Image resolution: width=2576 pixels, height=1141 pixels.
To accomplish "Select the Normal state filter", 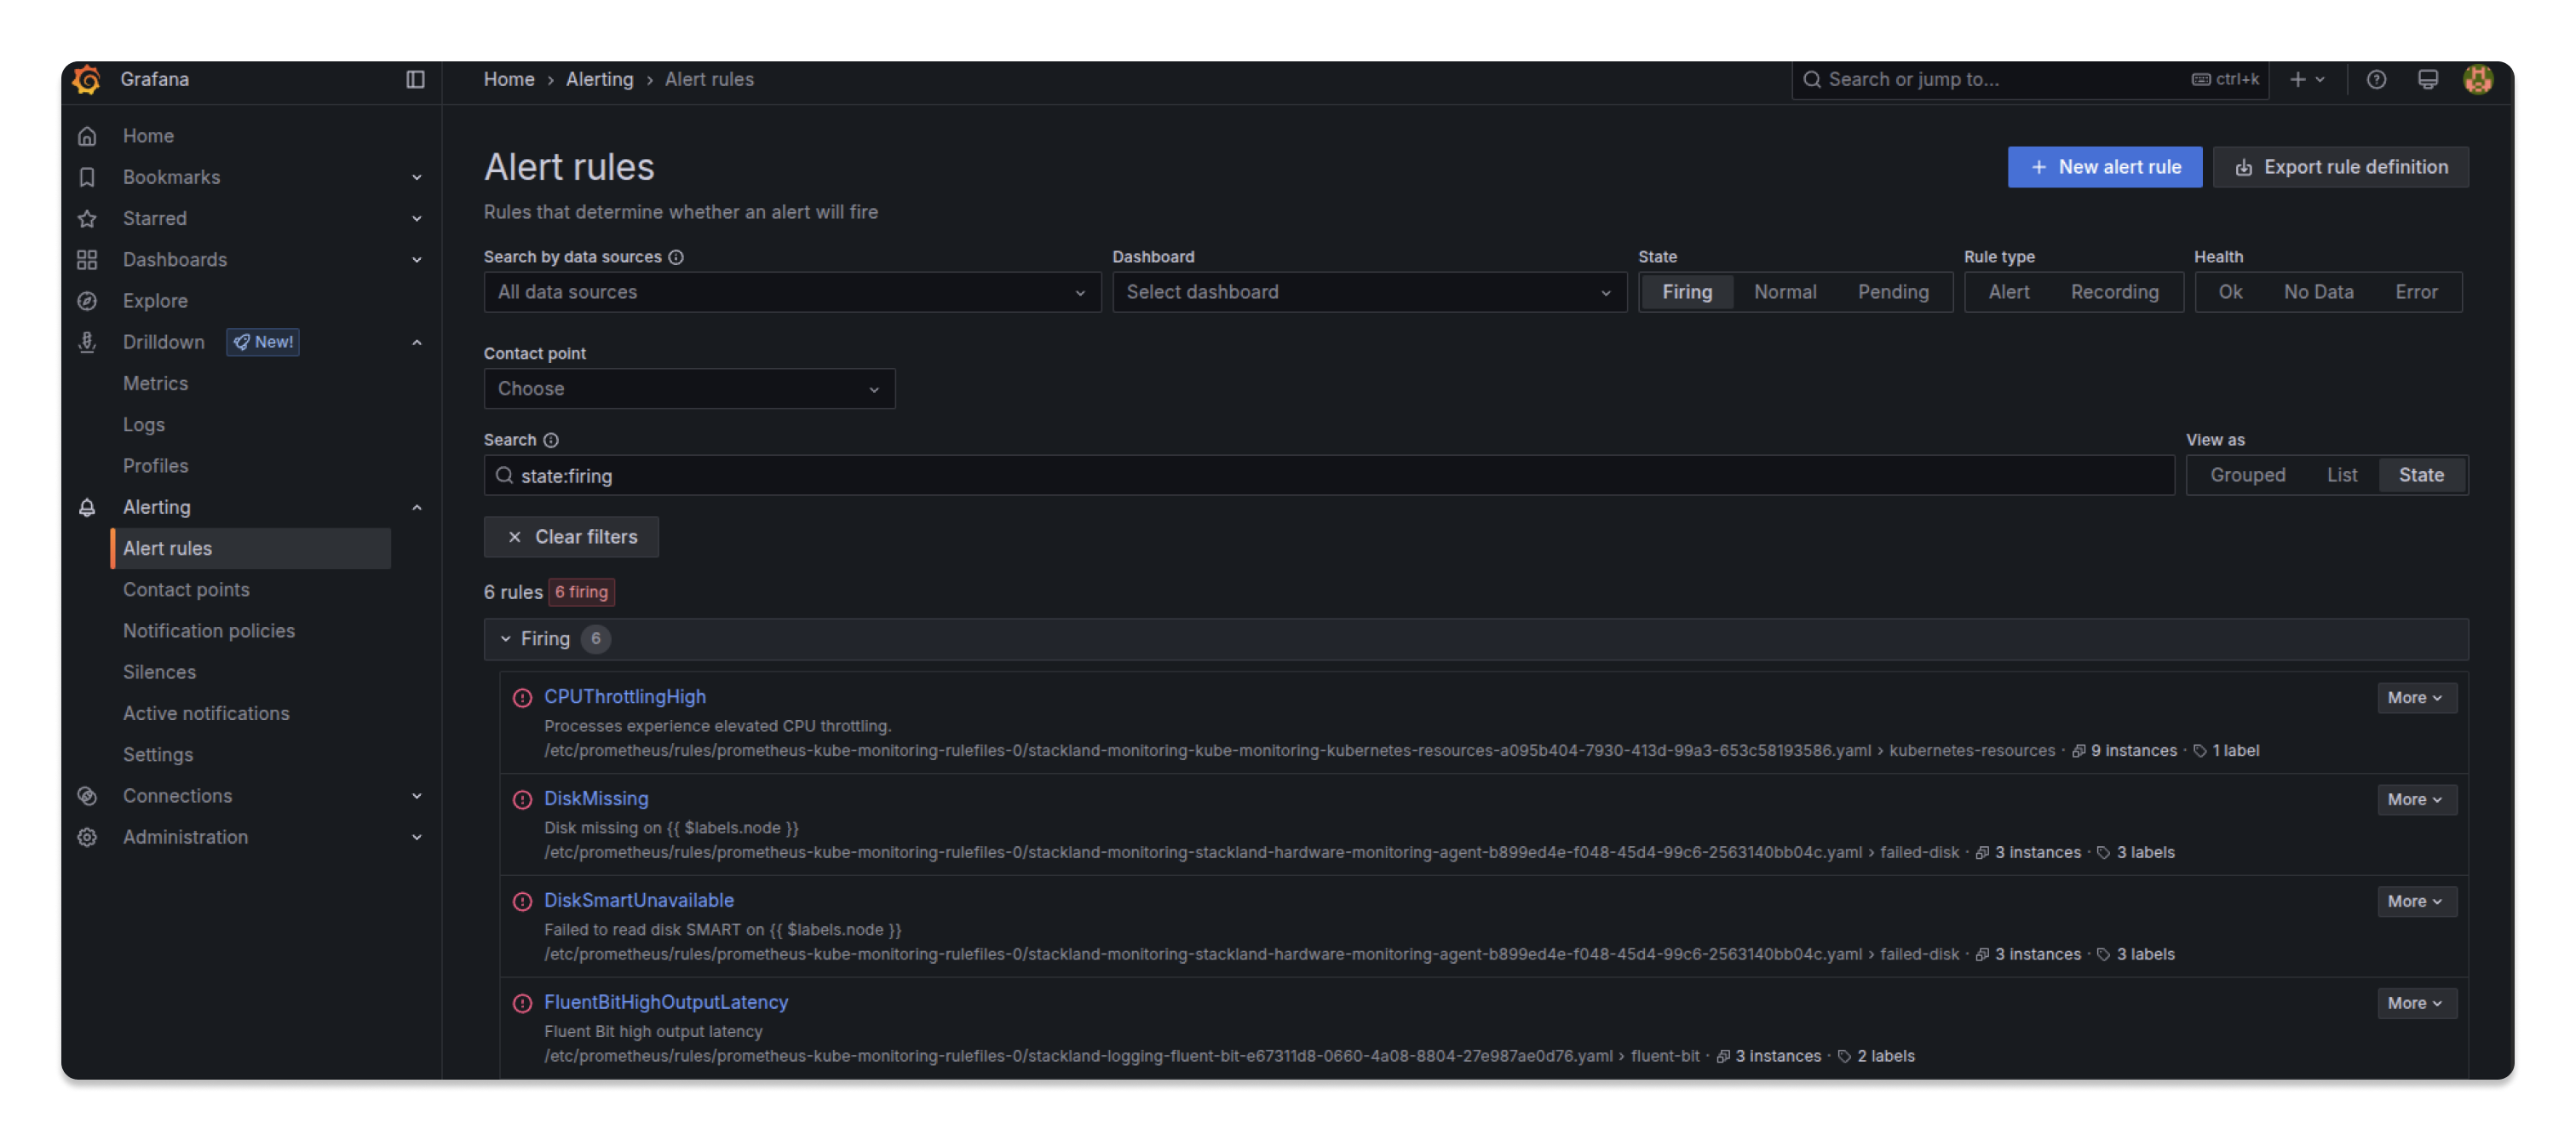I will click(1784, 292).
